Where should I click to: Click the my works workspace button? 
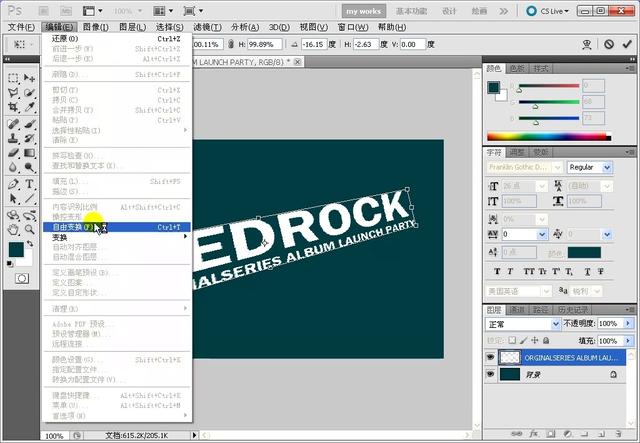[363, 11]
